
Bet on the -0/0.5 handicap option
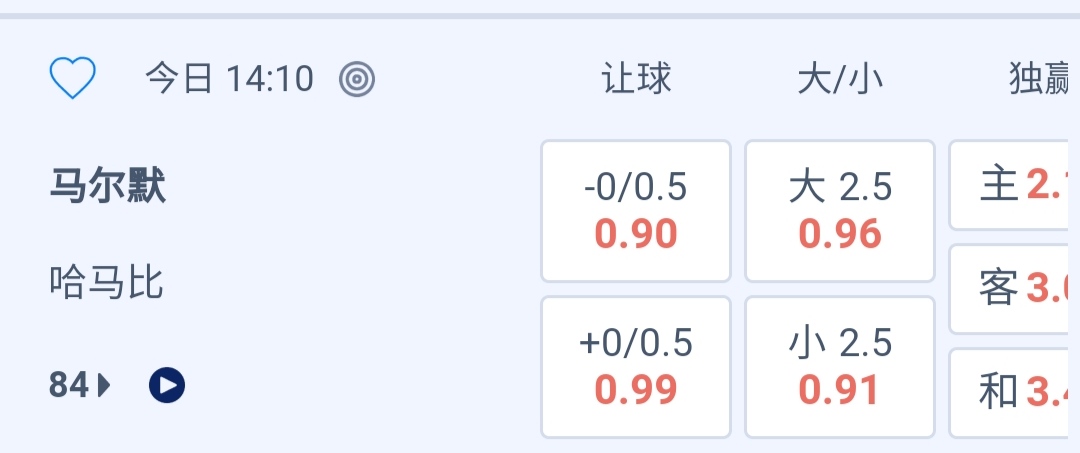click(636, 211)
